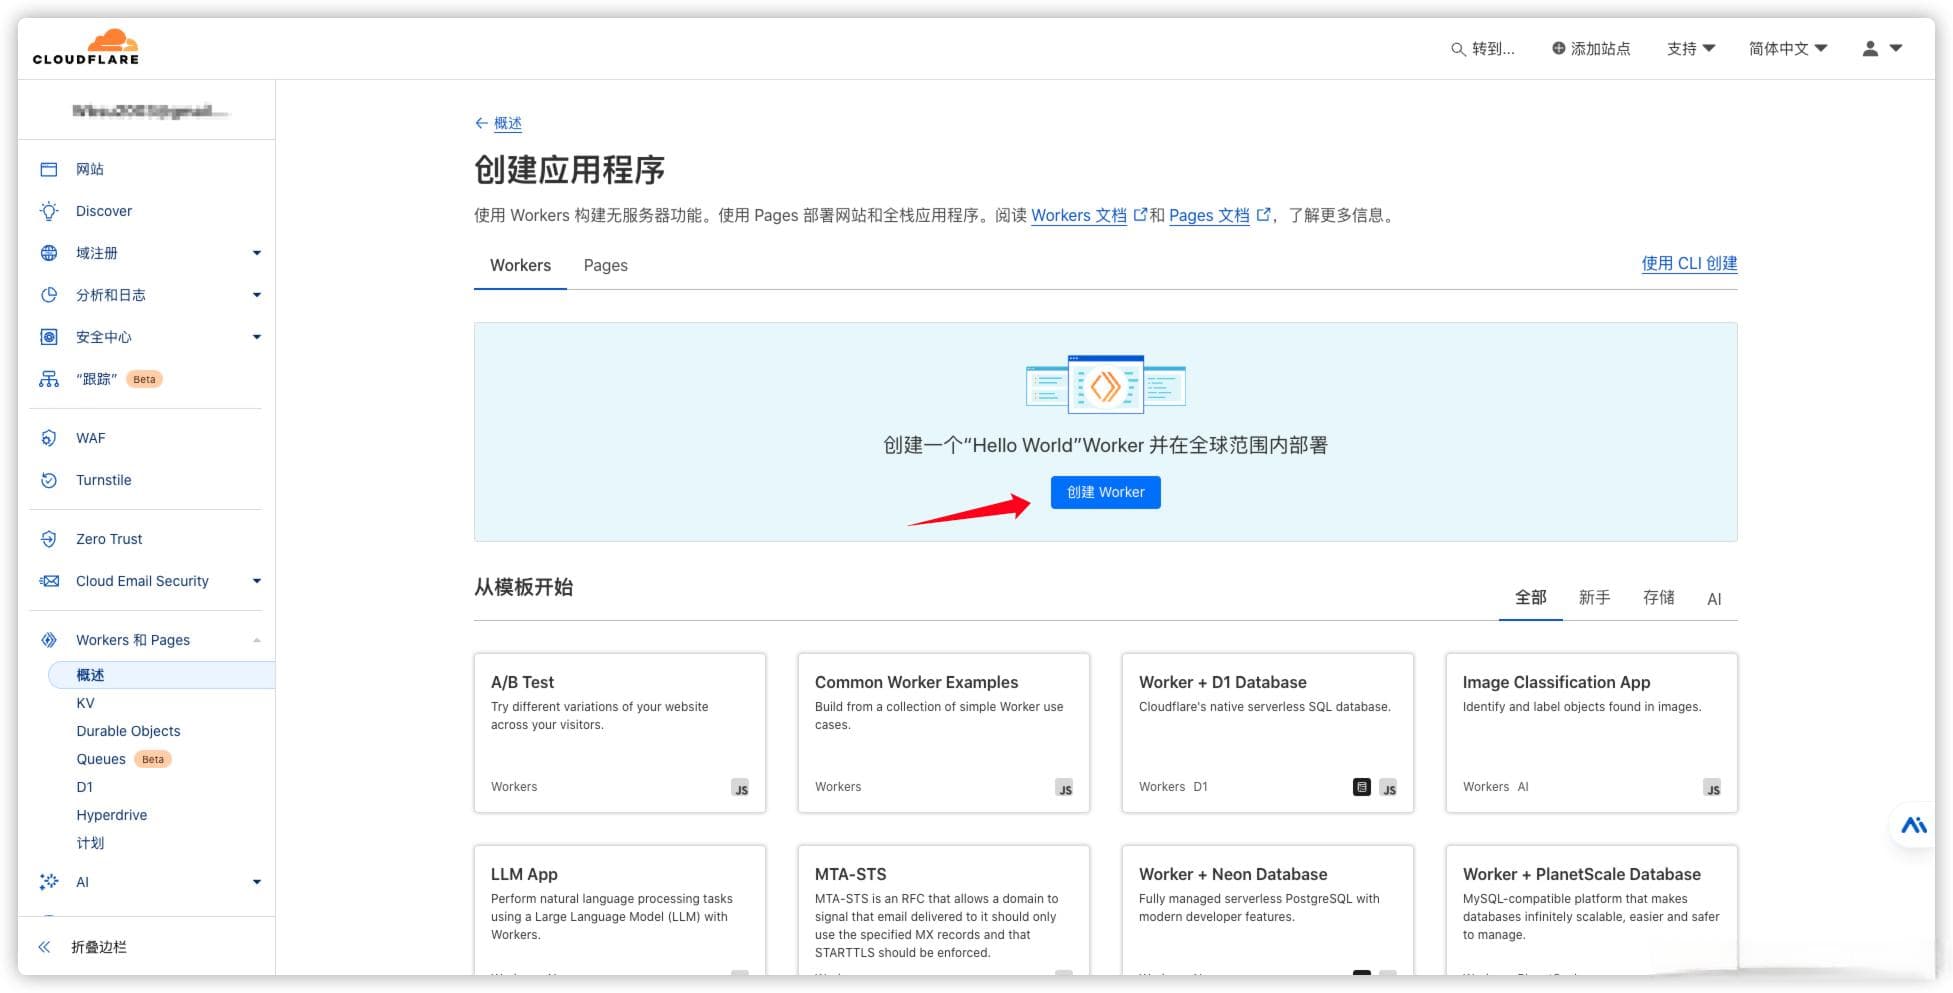The width and height of the screenshot is (1953, 993).
Task: Select the AI template filter tab
Action: click(1714, 598)
